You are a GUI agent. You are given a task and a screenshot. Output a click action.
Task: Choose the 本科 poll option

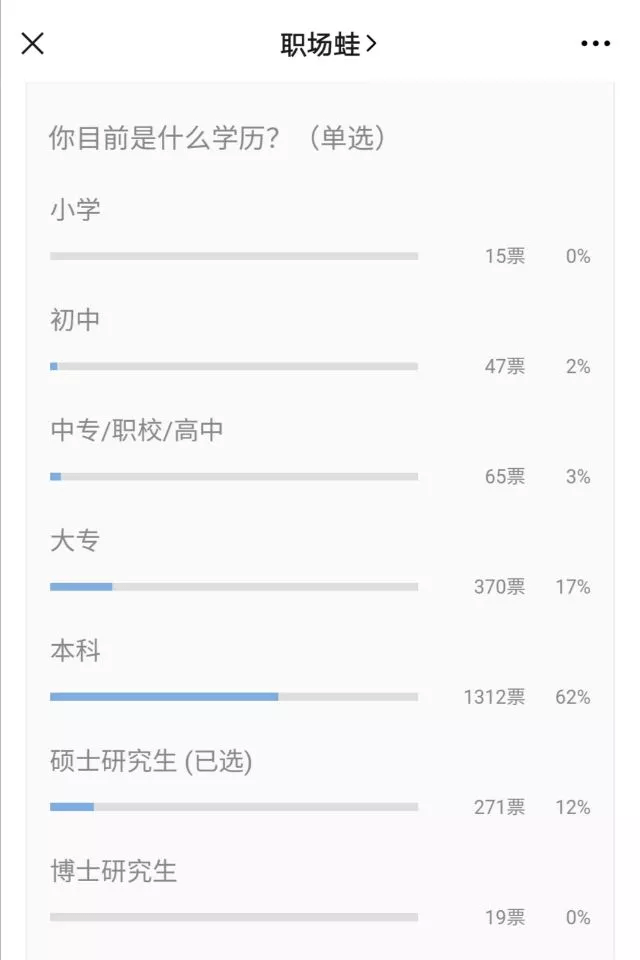click(x=76, y=651)
